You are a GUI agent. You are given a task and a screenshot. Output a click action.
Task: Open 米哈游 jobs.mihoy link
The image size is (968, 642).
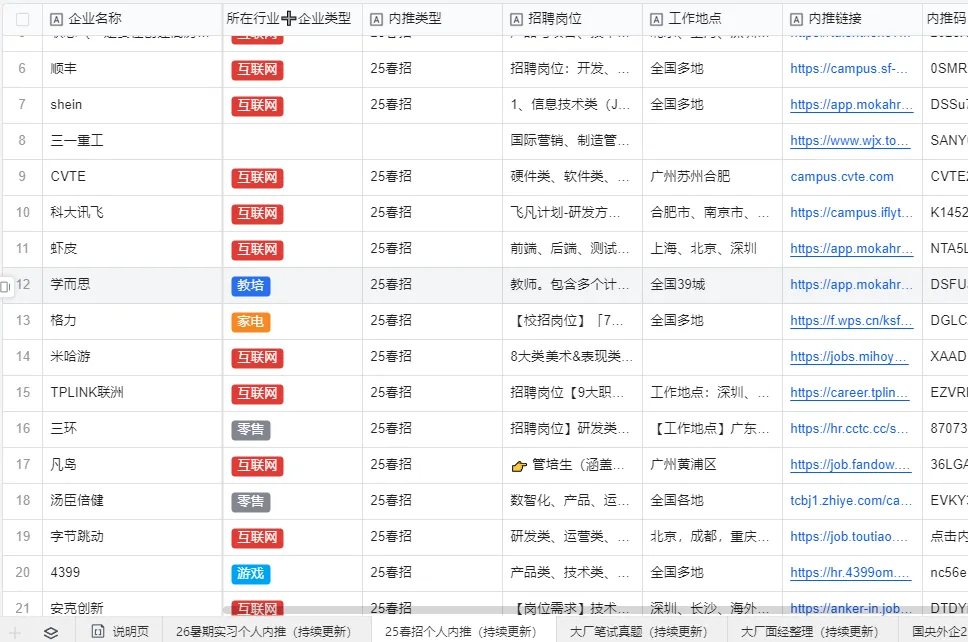(849, 357)
